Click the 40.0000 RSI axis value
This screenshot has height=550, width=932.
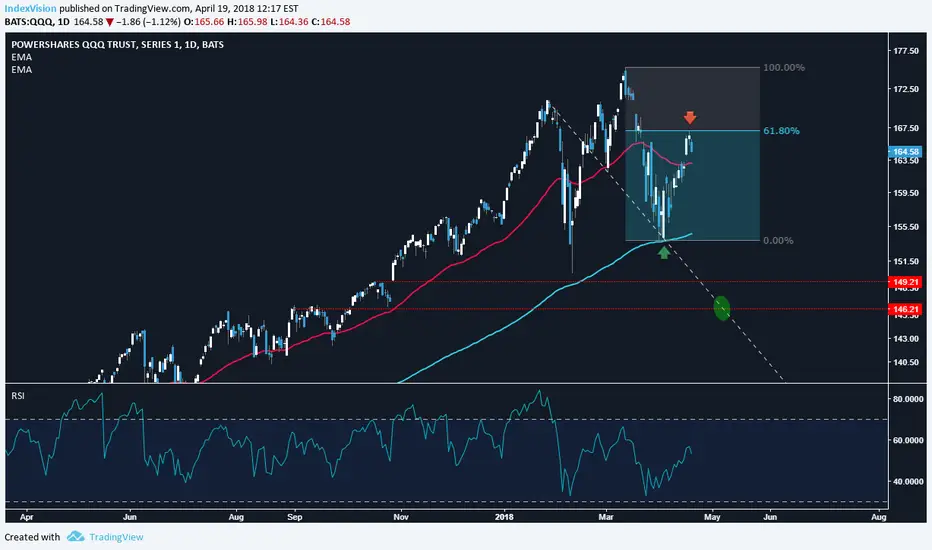[x=908, y=481]
